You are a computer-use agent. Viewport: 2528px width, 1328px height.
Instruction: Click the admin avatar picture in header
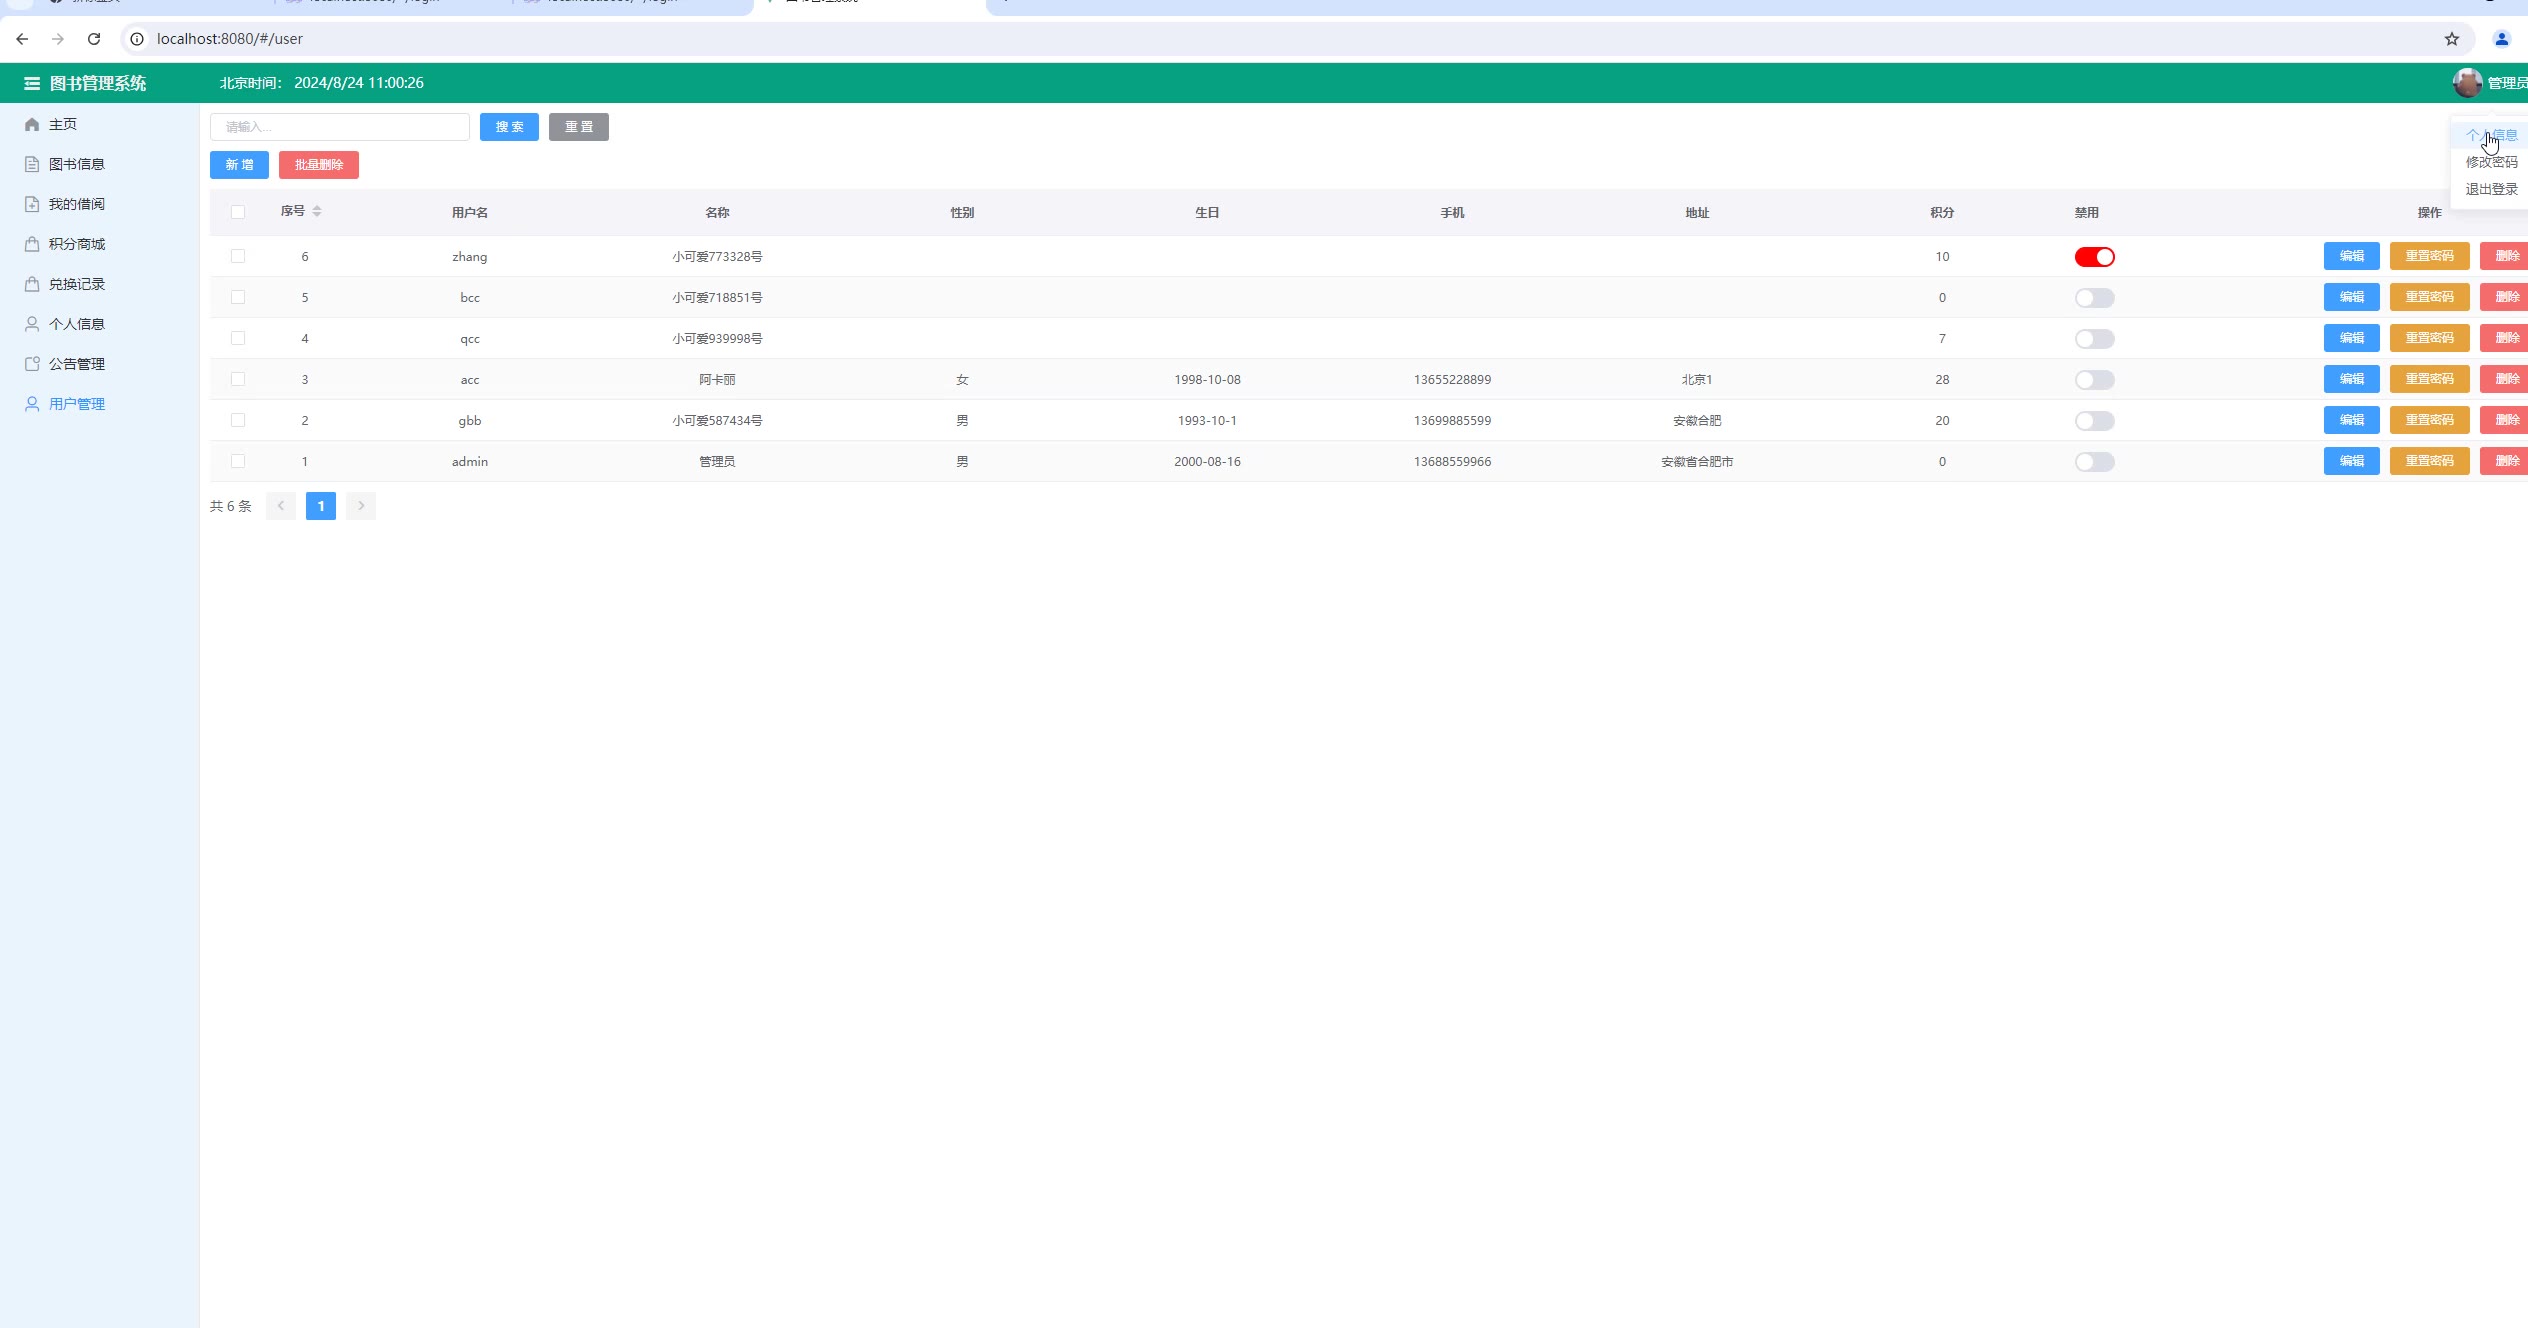click(2466, 83)
